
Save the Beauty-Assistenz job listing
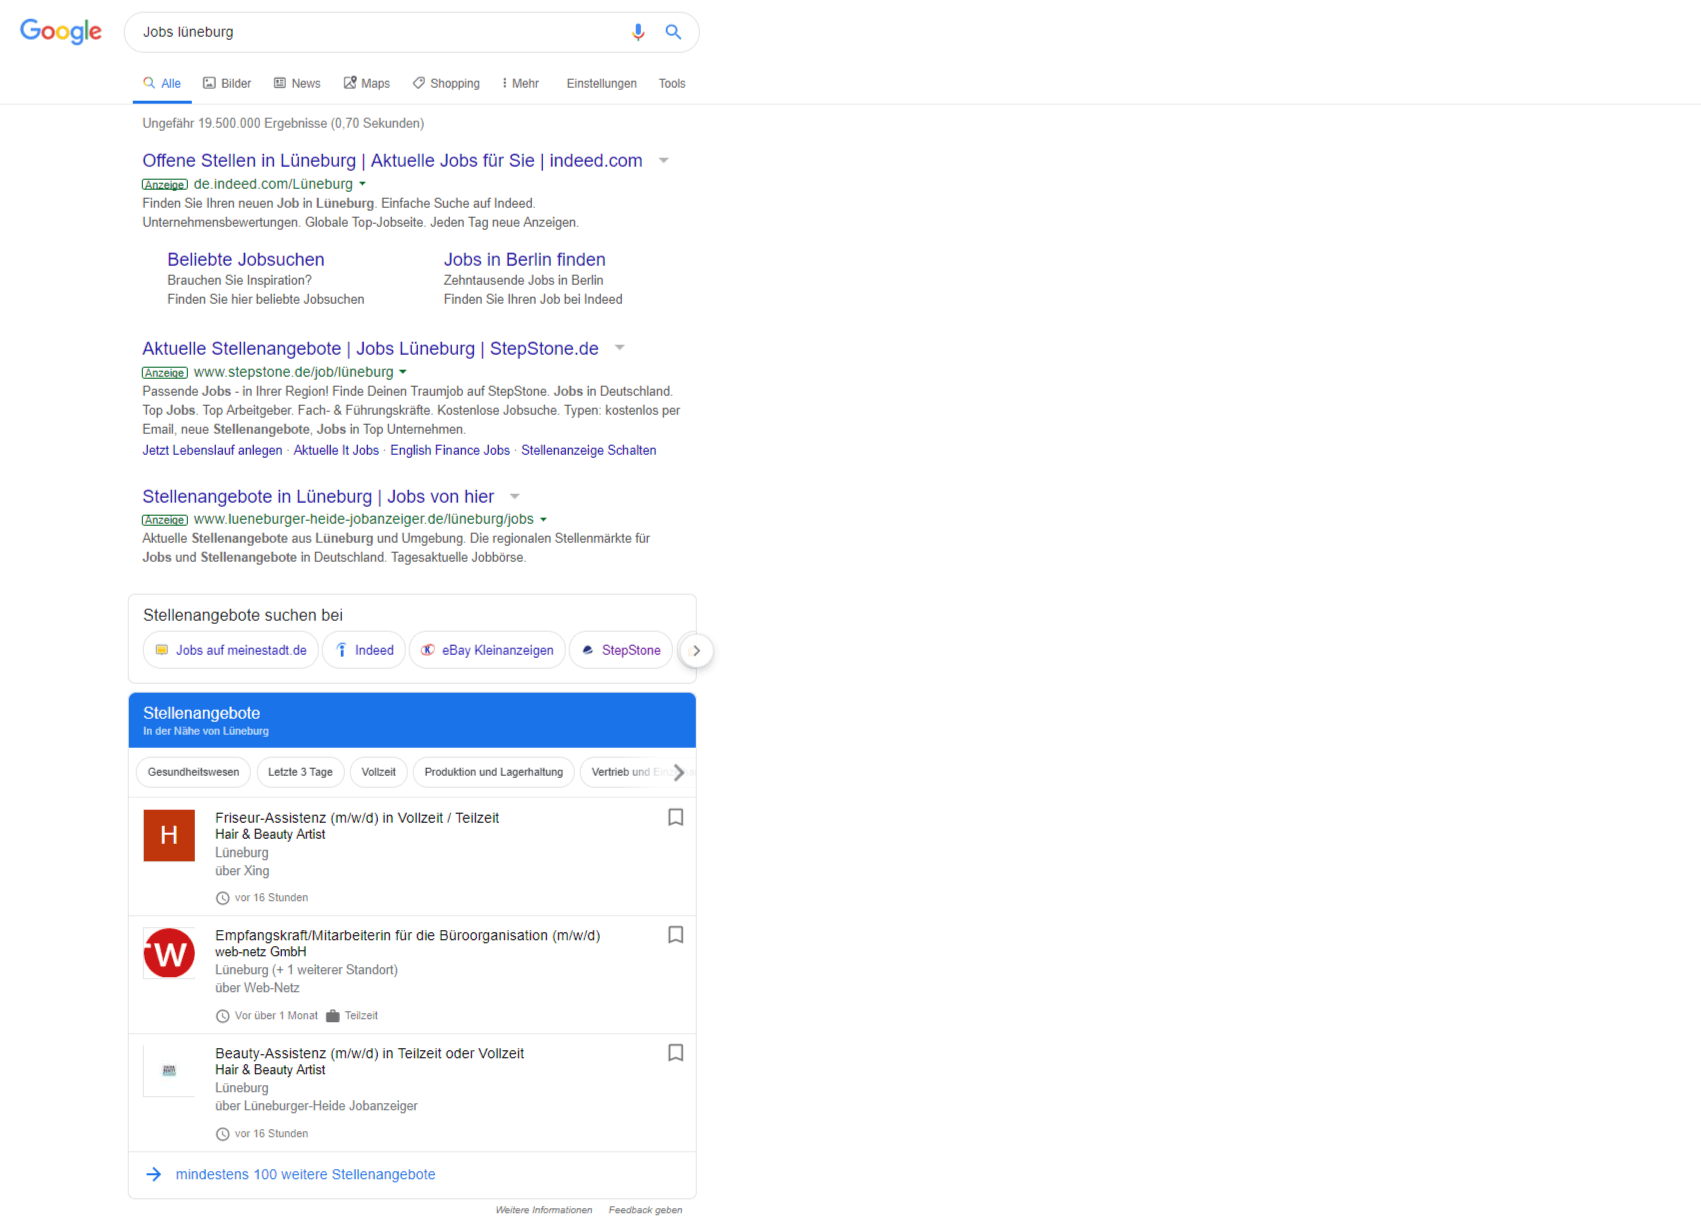click(676, 1053)
